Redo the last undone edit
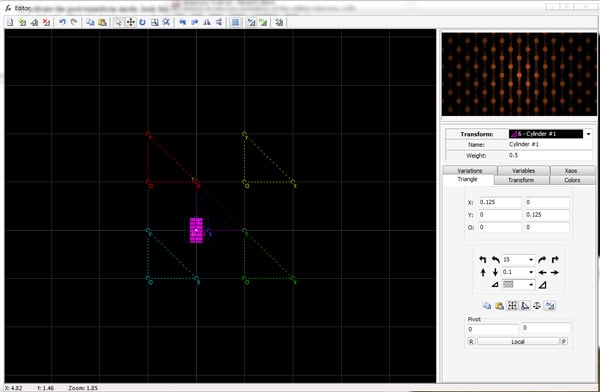 (x=74, y=22)
